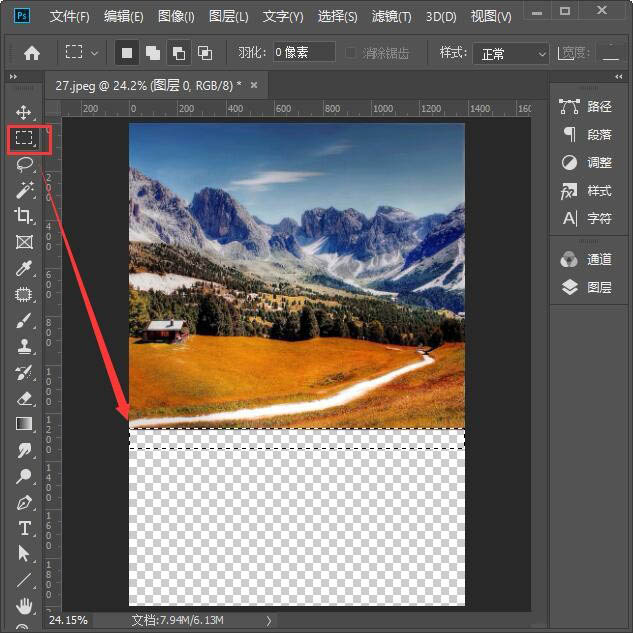The width and height of the screenshot is (633, 633).
Task: Open the 字符 Character panel
Action: pyautogui.click(x=586, y=218)
